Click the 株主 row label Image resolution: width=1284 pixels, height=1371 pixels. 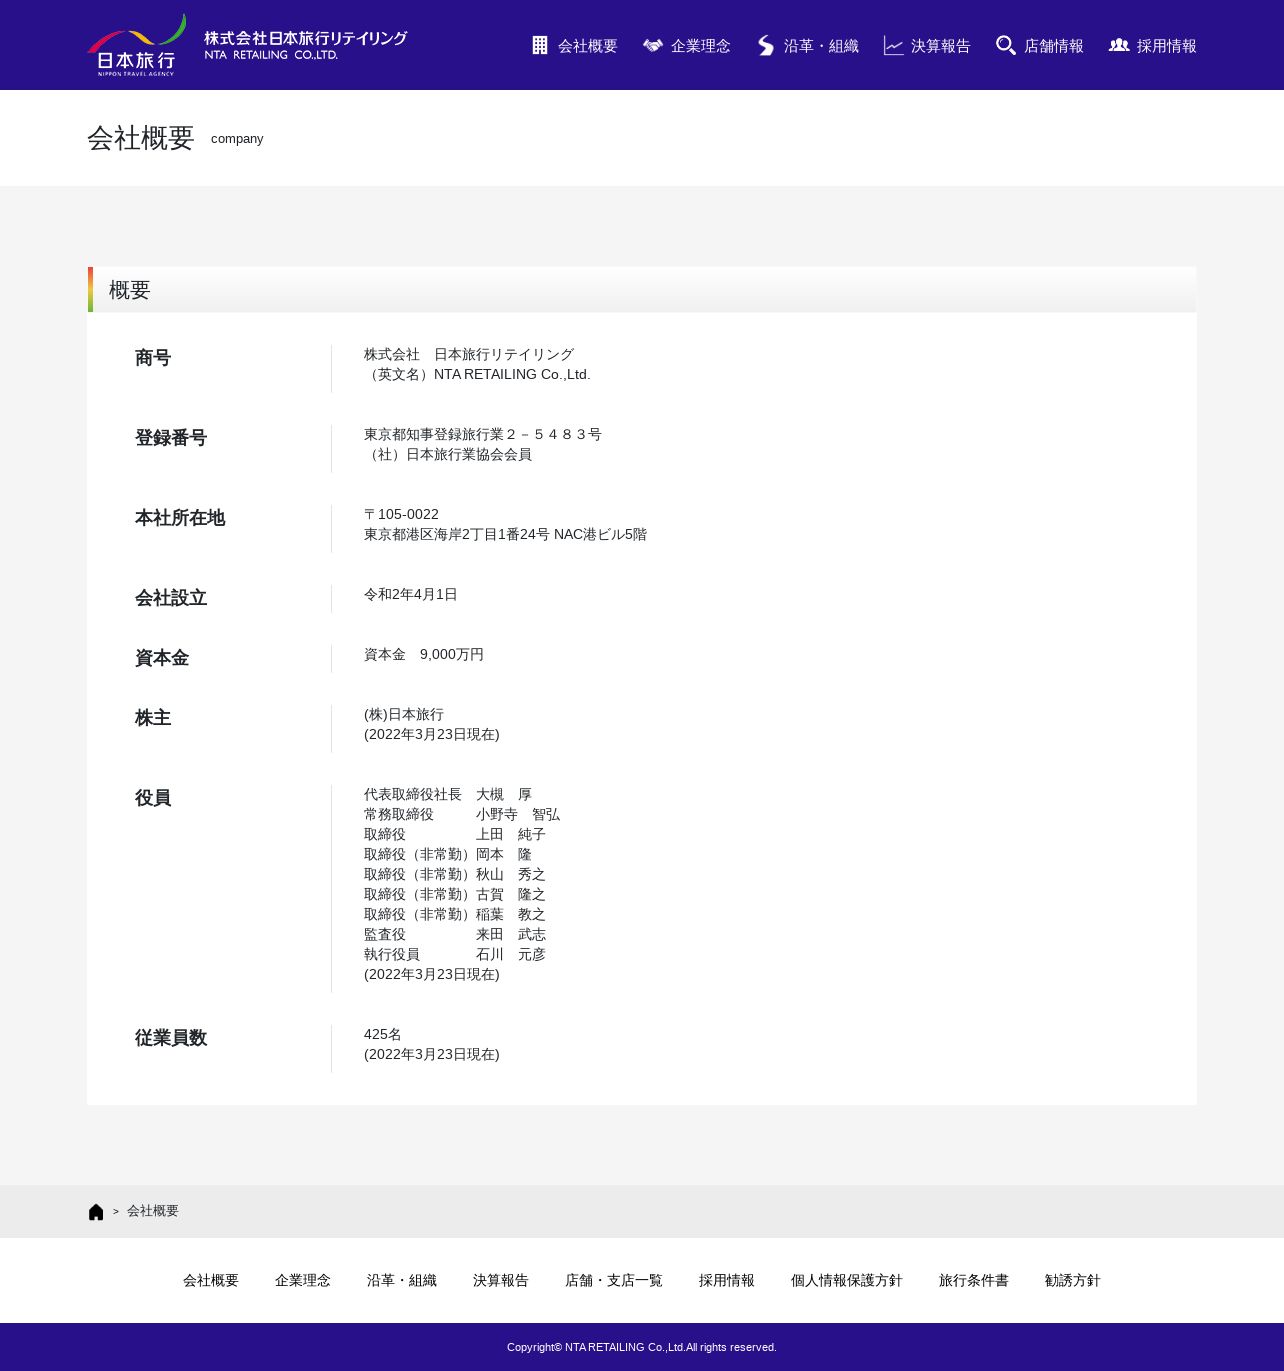click(153, 718)
